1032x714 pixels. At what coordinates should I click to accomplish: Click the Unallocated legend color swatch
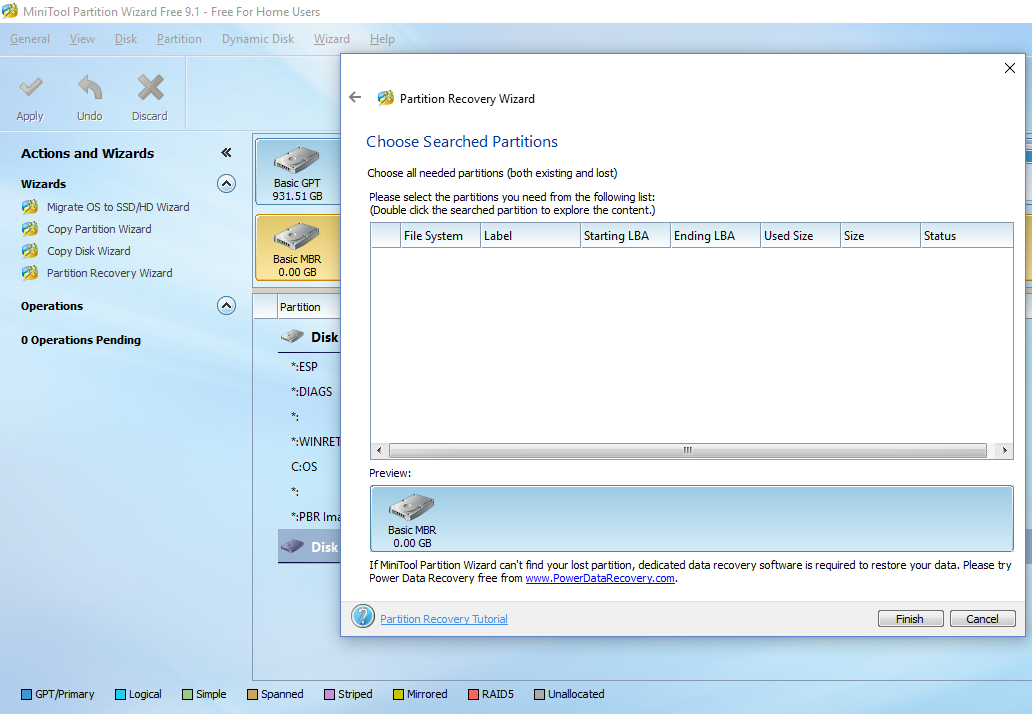coord(540,694)
